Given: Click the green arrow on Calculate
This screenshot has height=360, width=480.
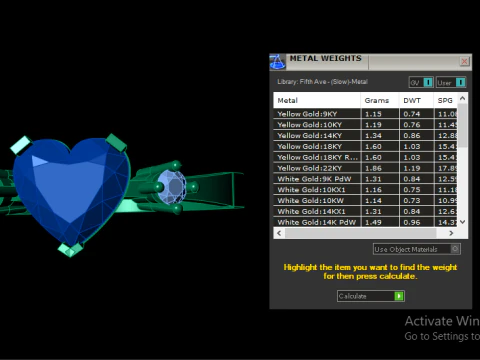Looking at the screenshot, I should tap(399, 296).
